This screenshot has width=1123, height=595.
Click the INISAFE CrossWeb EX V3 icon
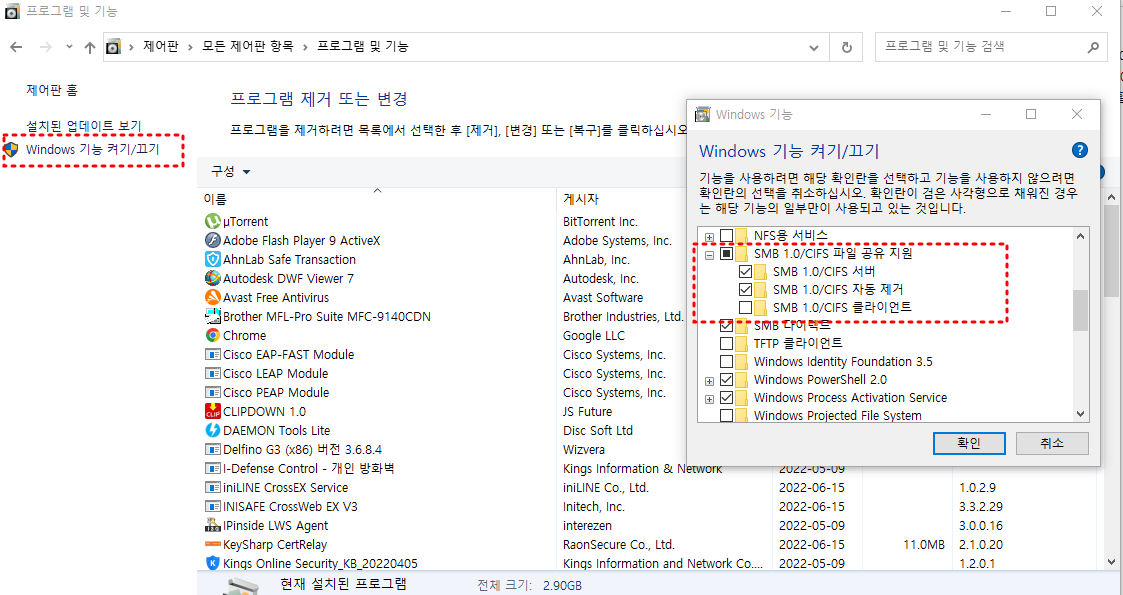[213, 506]
